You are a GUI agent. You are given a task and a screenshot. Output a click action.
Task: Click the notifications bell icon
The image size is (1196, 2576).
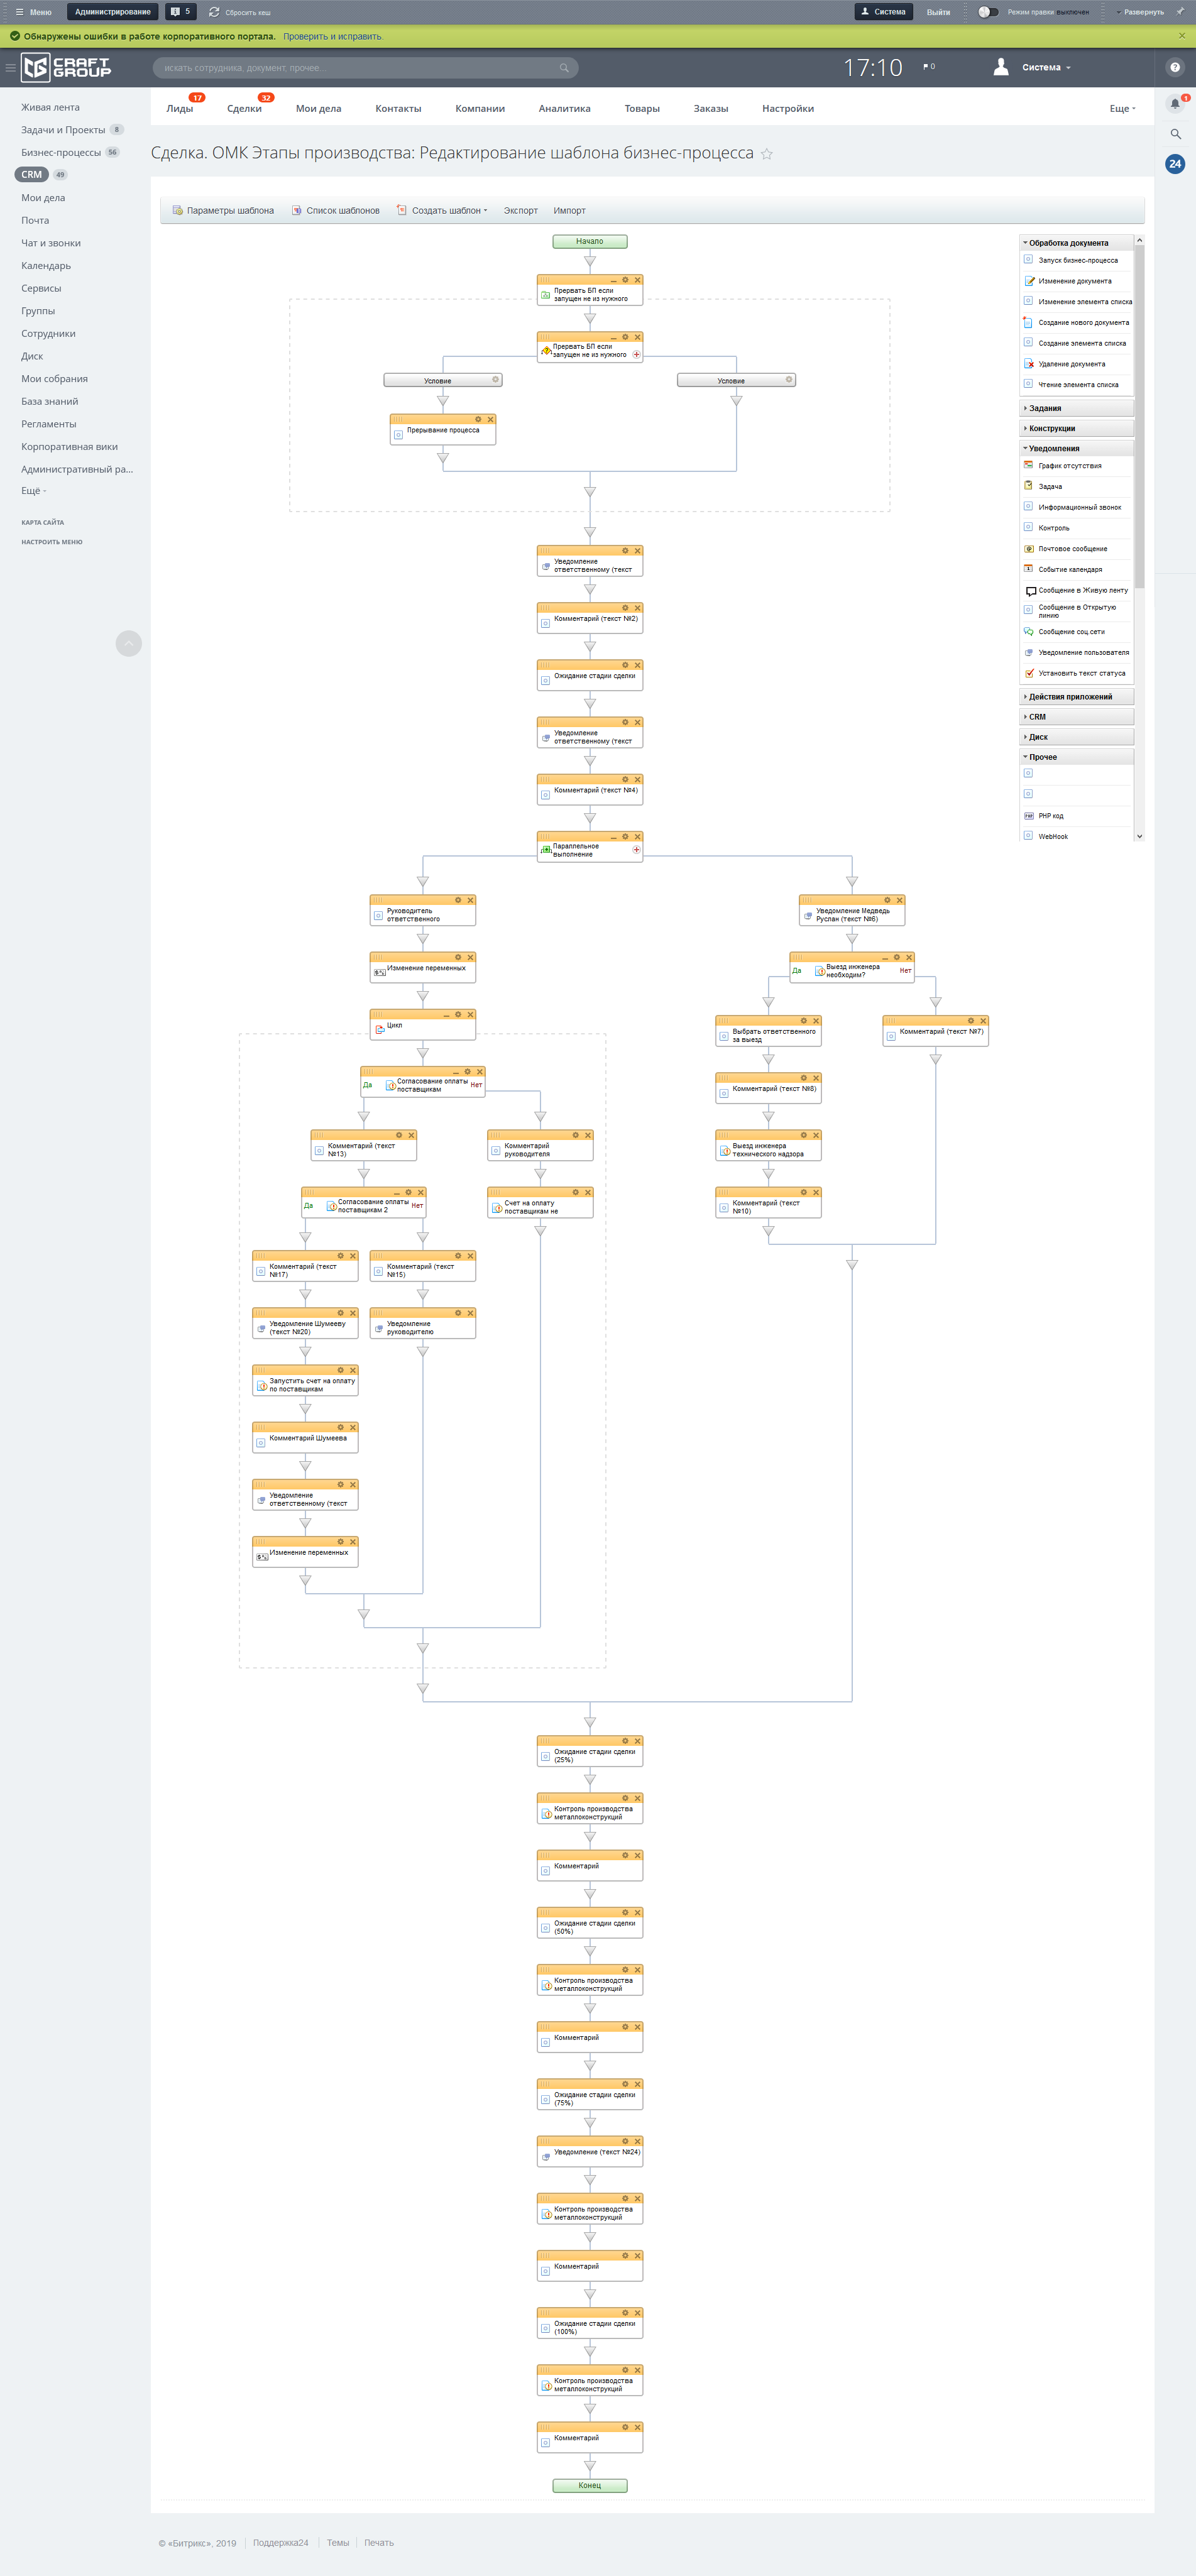click(x=1175, y=104)
